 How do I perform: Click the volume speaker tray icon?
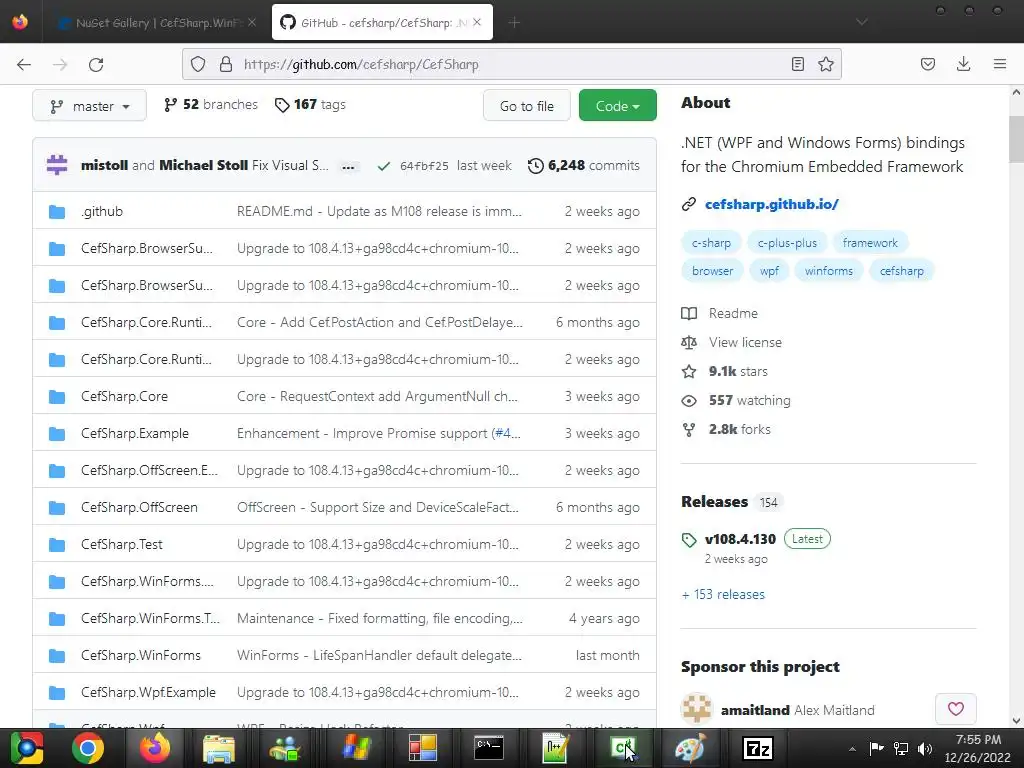point(925,748)
